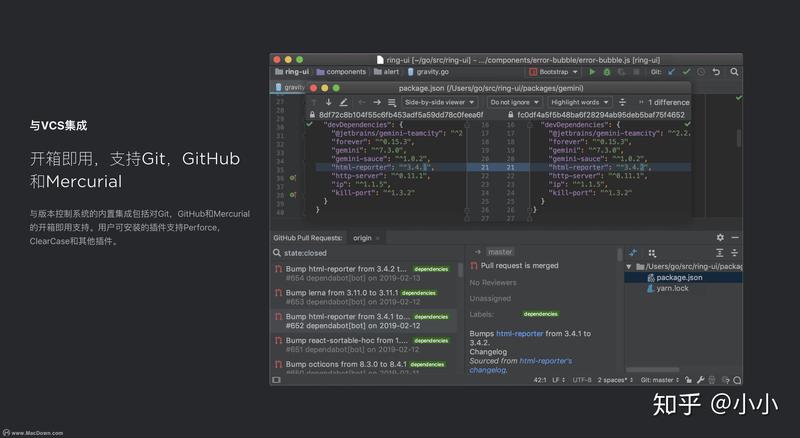
Task: Open the Do not ignore whitespace dropdown
Action: 514,102
